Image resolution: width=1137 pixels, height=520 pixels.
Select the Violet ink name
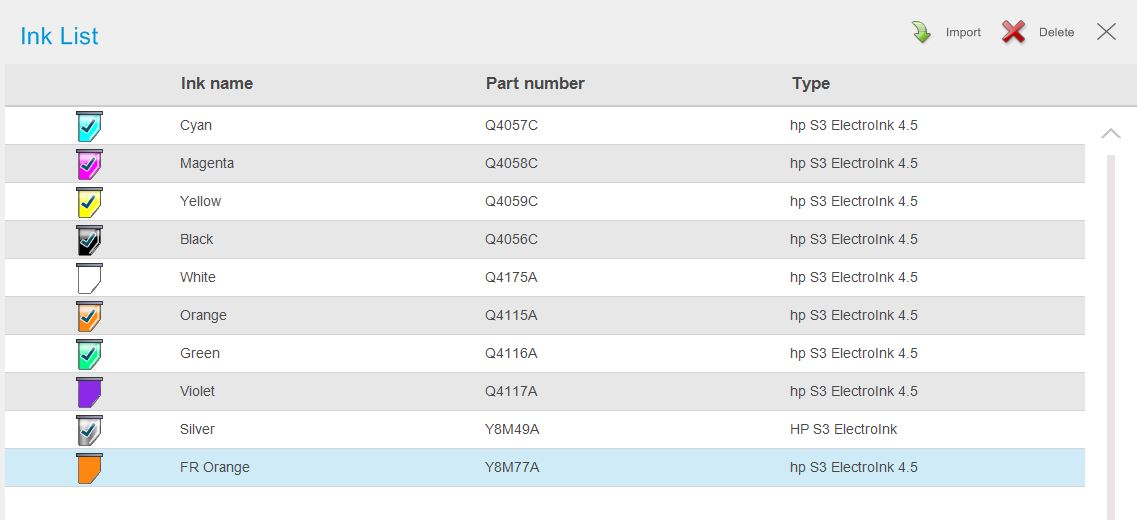coord(197,391)
